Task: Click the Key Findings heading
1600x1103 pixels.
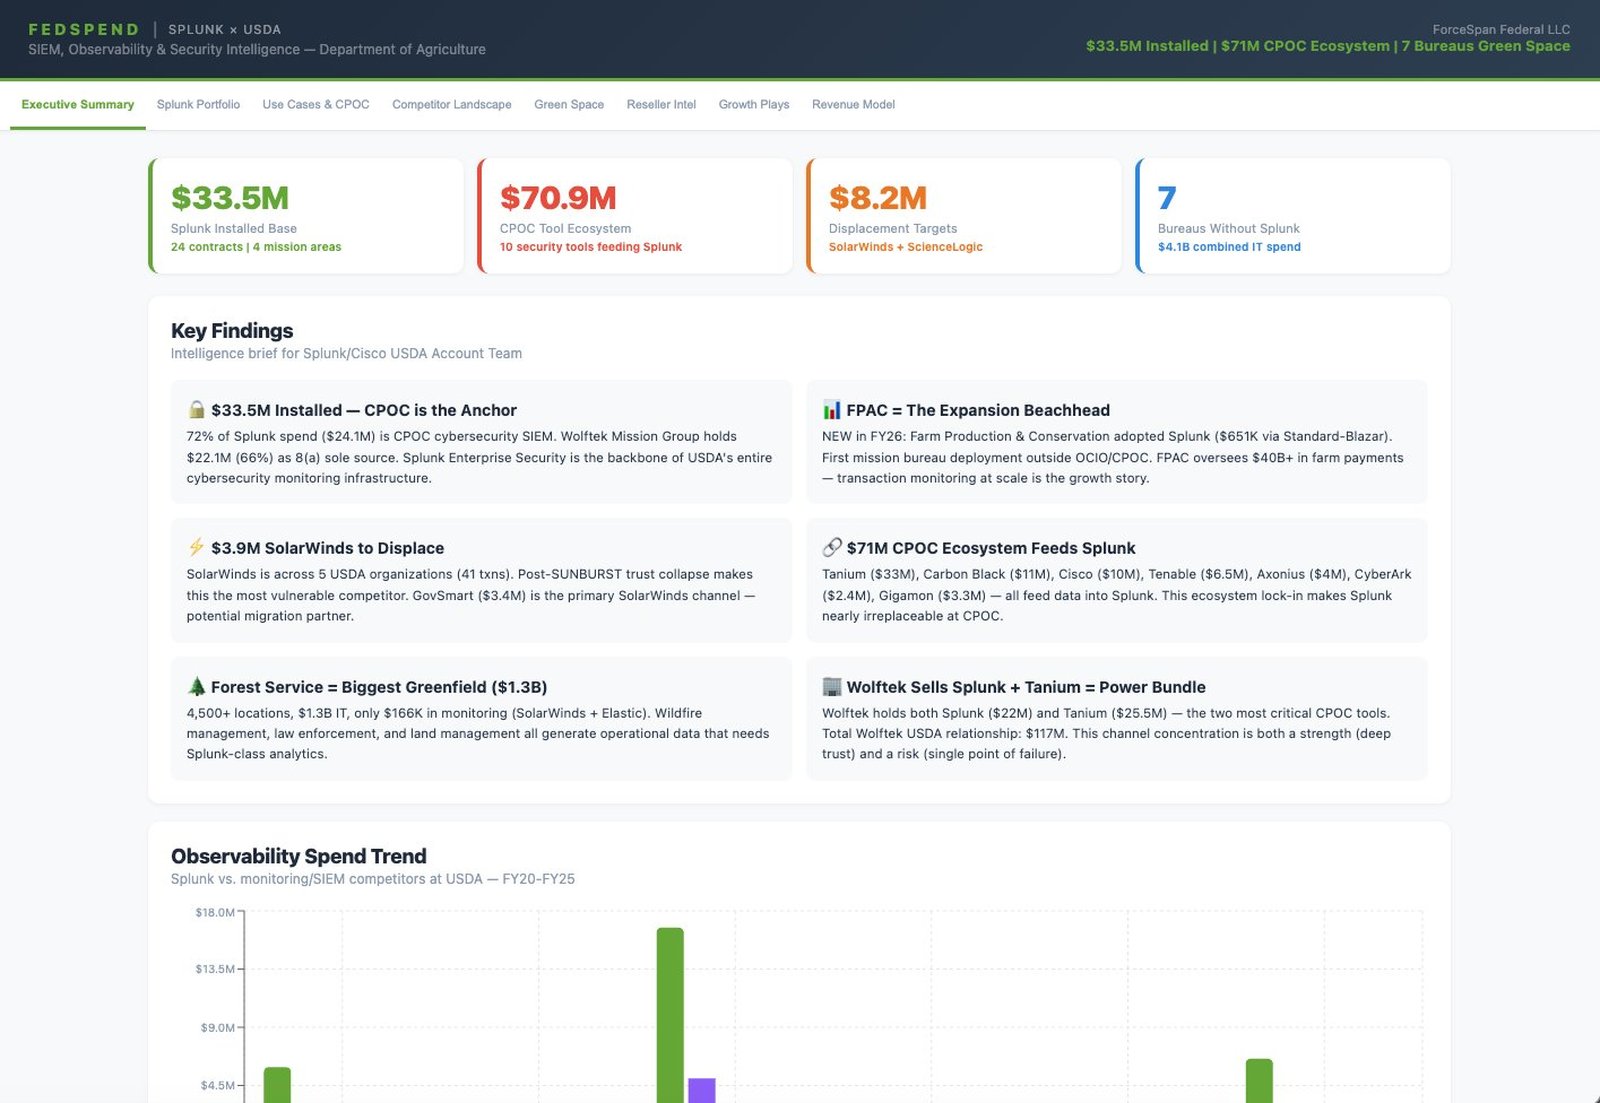Action: pyautogui.click(x=232, y=331)
